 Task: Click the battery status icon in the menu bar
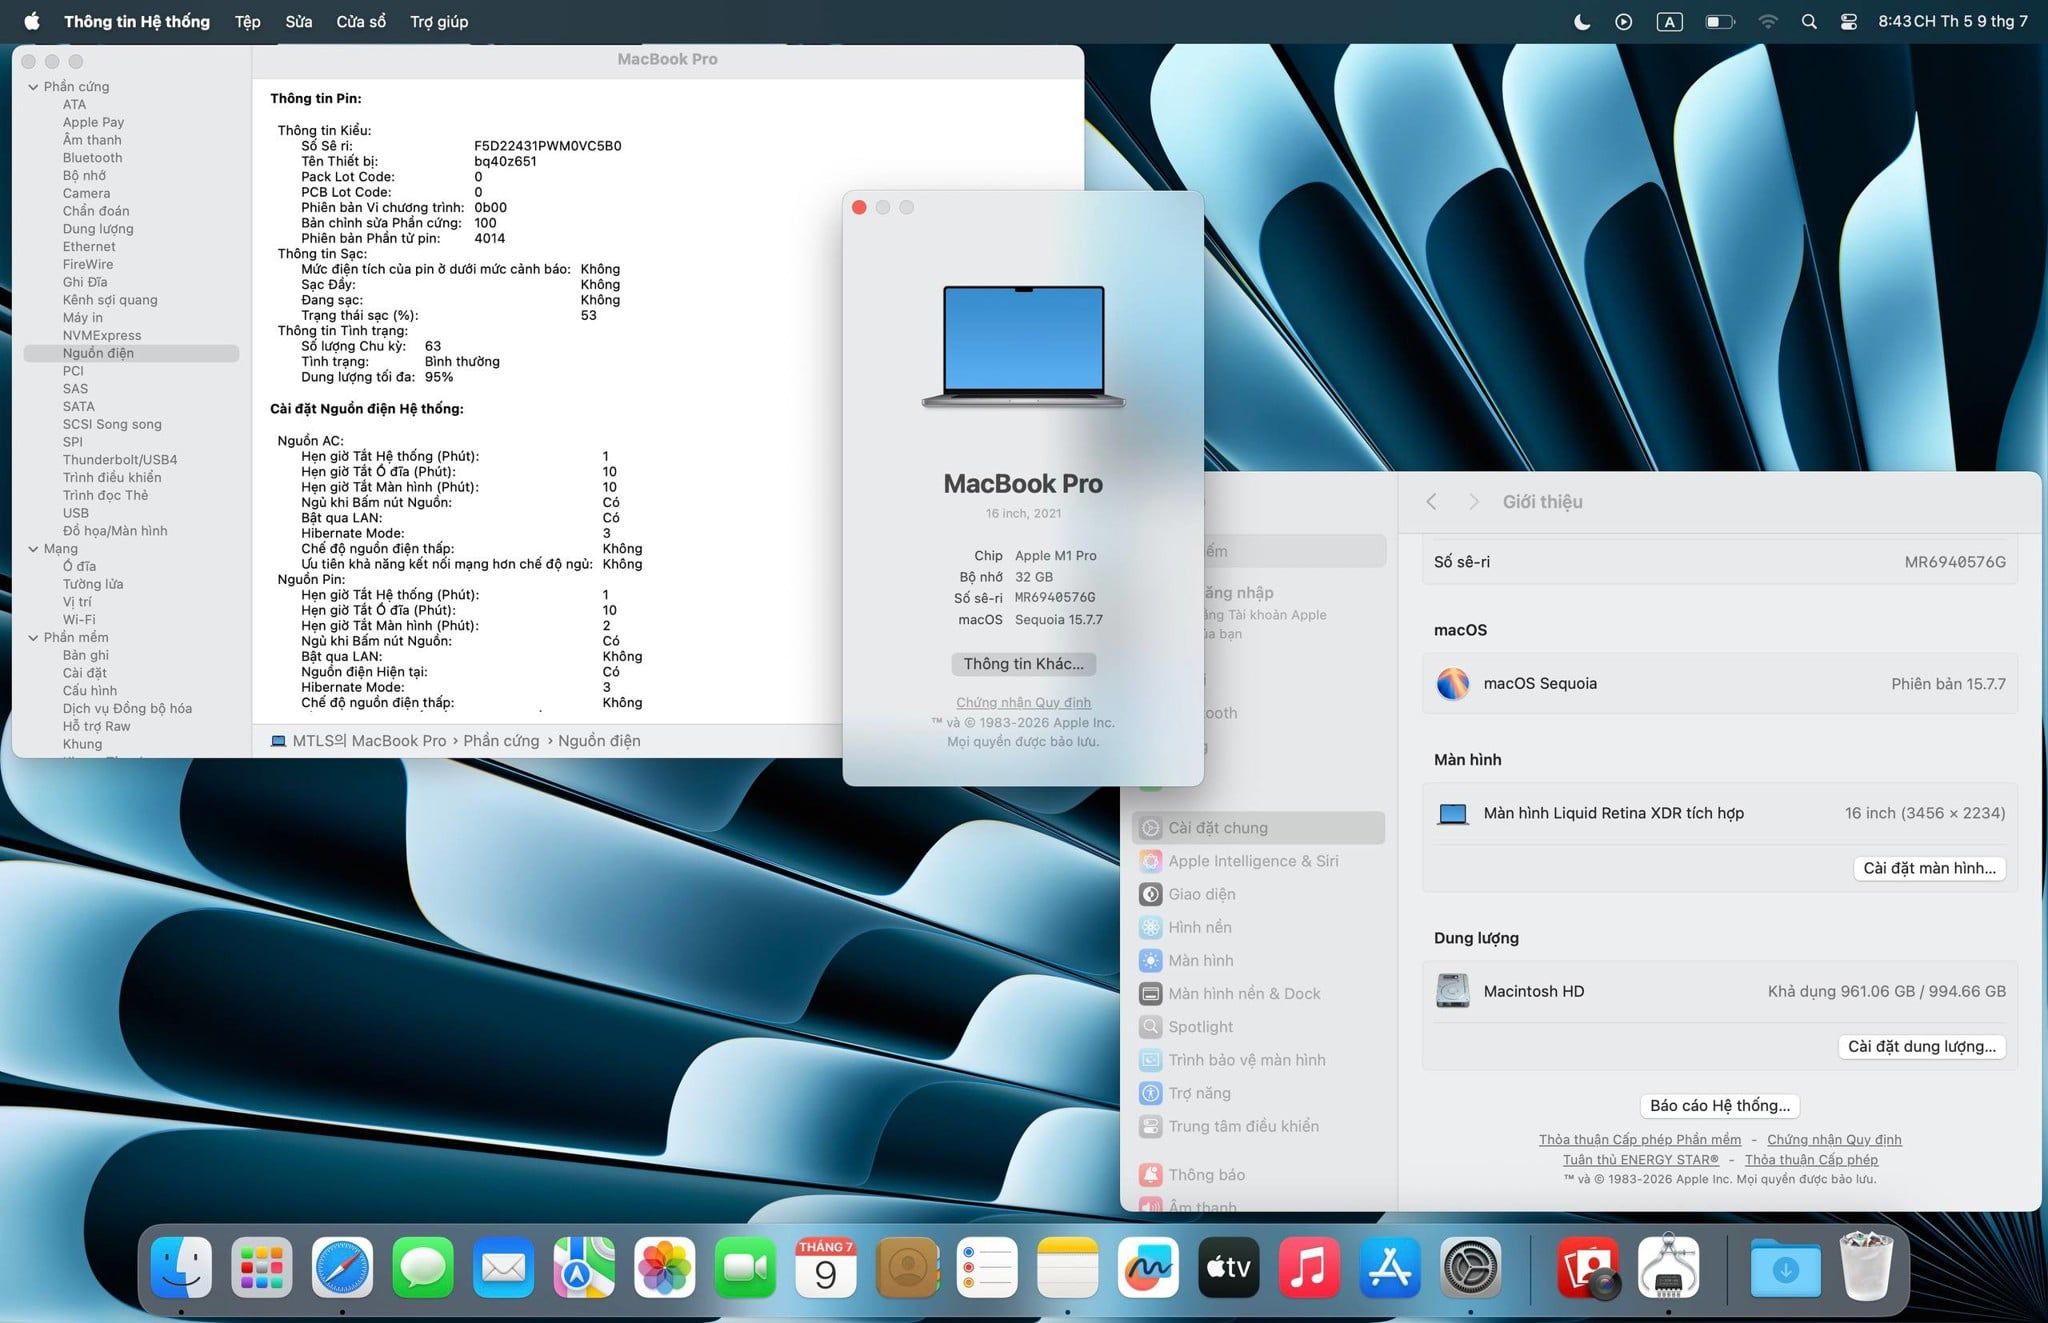click(1720, 21)
